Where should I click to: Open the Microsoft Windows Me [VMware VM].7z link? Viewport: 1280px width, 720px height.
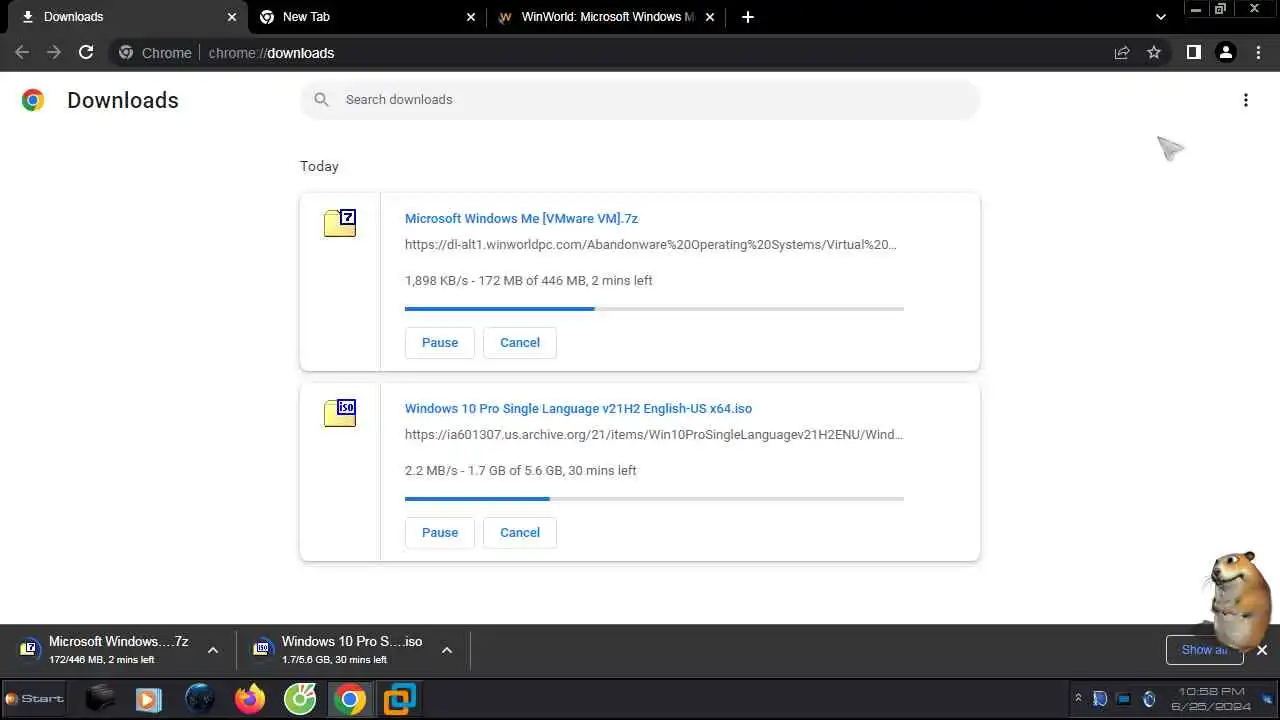(x=521, y=218)
